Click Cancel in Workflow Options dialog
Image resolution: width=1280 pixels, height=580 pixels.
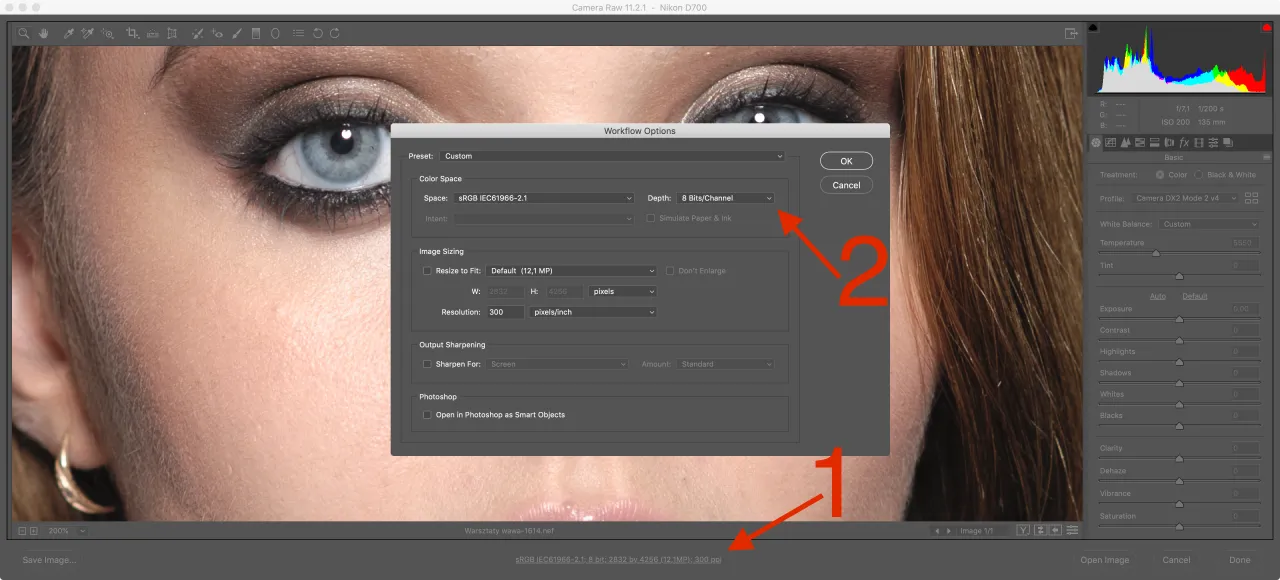click(846, 185)
